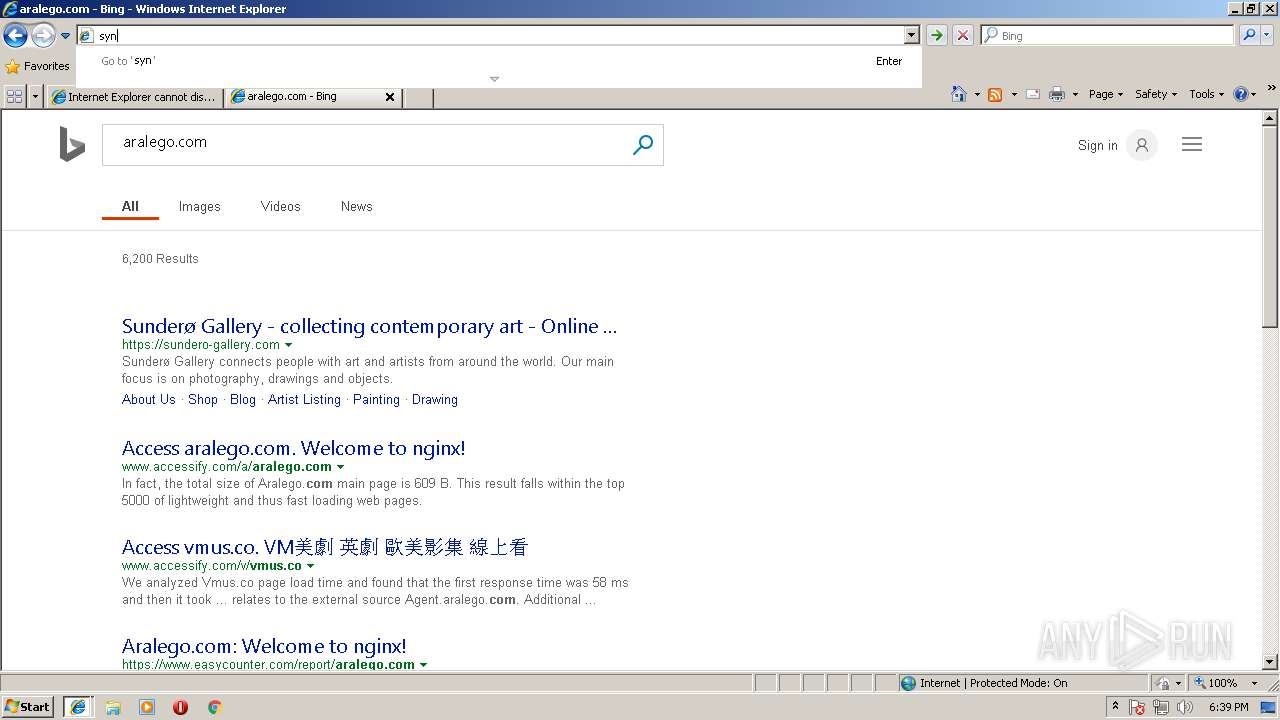Select the Images results tab
Image resolution: width=1280 pixels, height=720 pixels.
[199, 206]
